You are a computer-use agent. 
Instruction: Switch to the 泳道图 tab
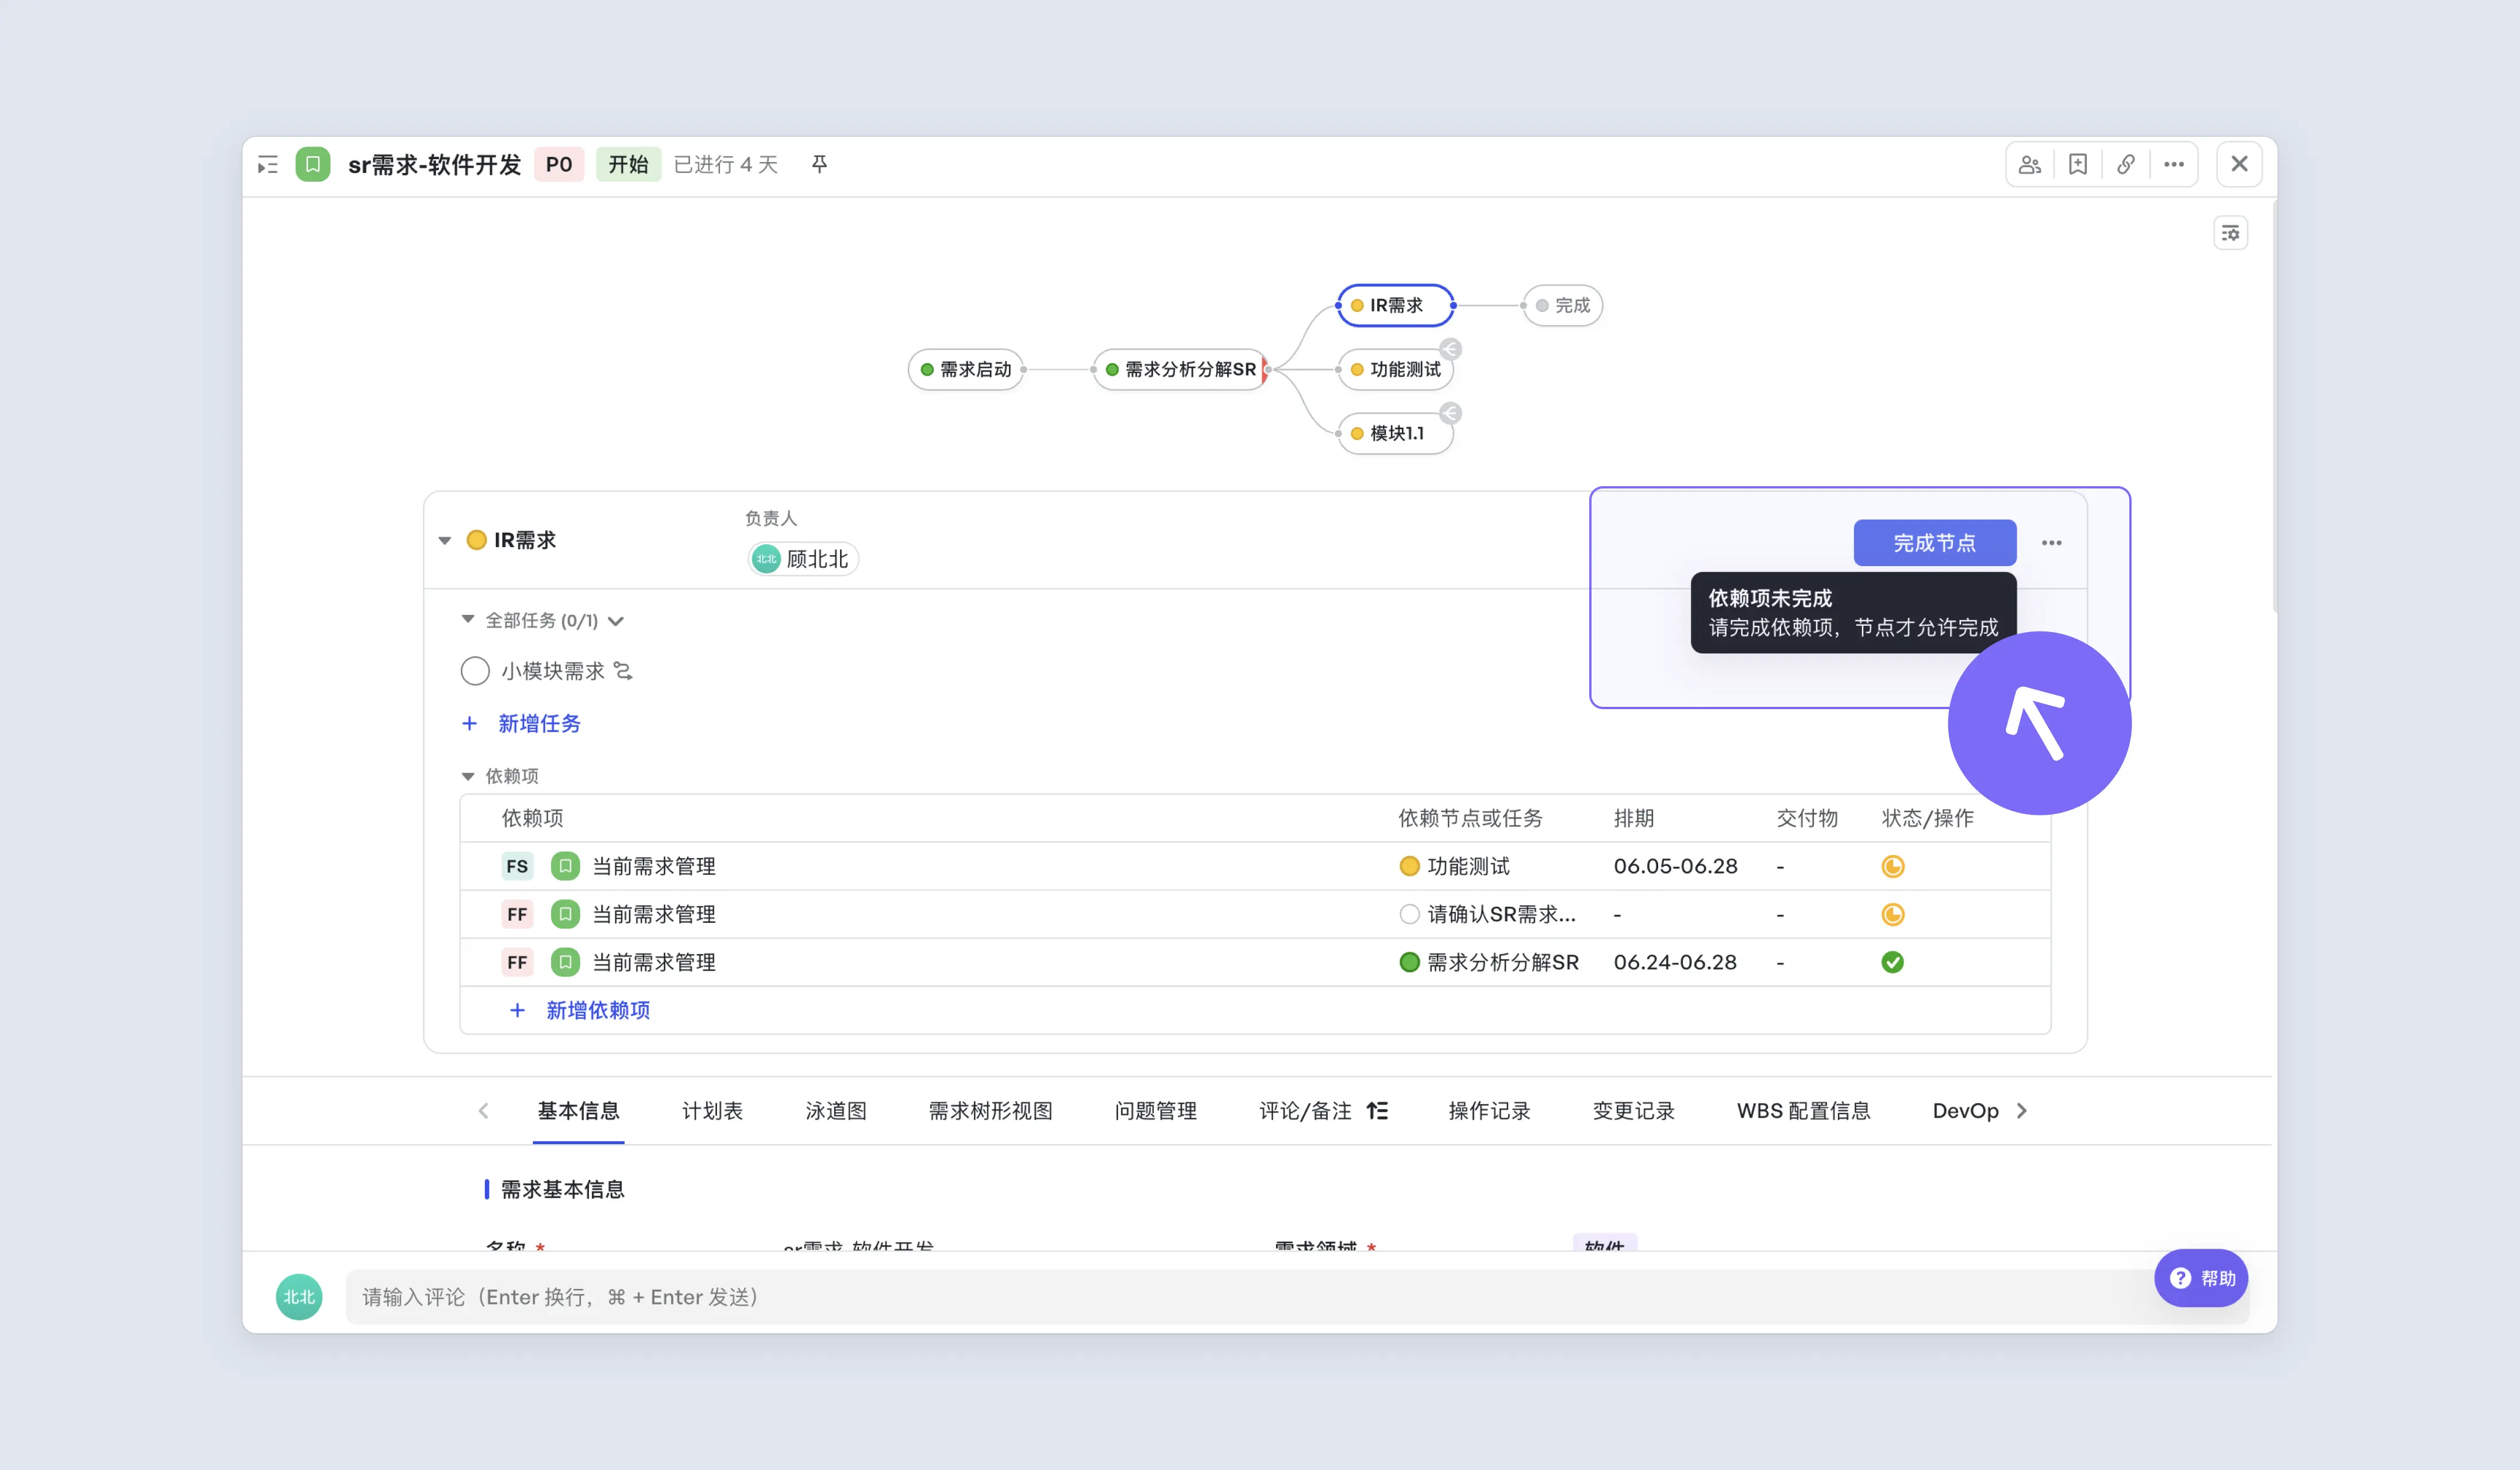[x=836, y=1110]
